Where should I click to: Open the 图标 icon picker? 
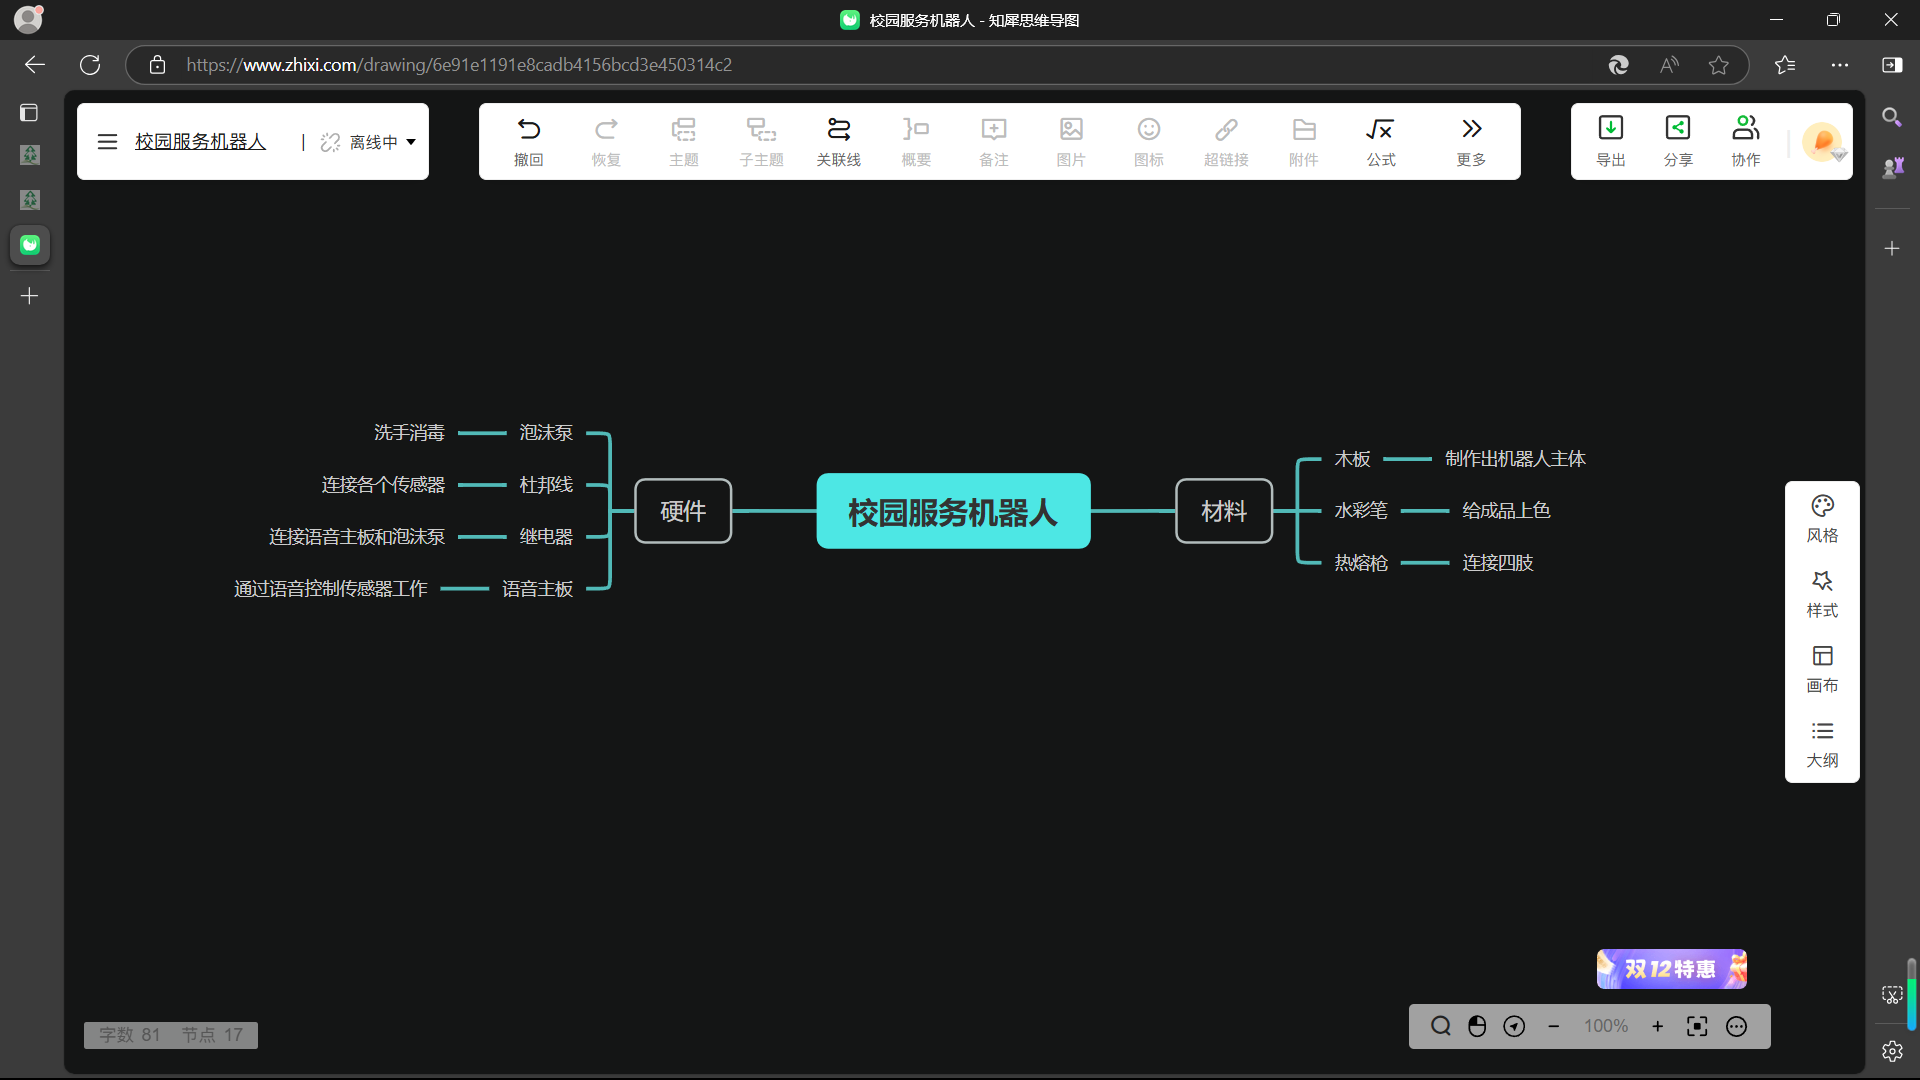tap(1149, 141)
